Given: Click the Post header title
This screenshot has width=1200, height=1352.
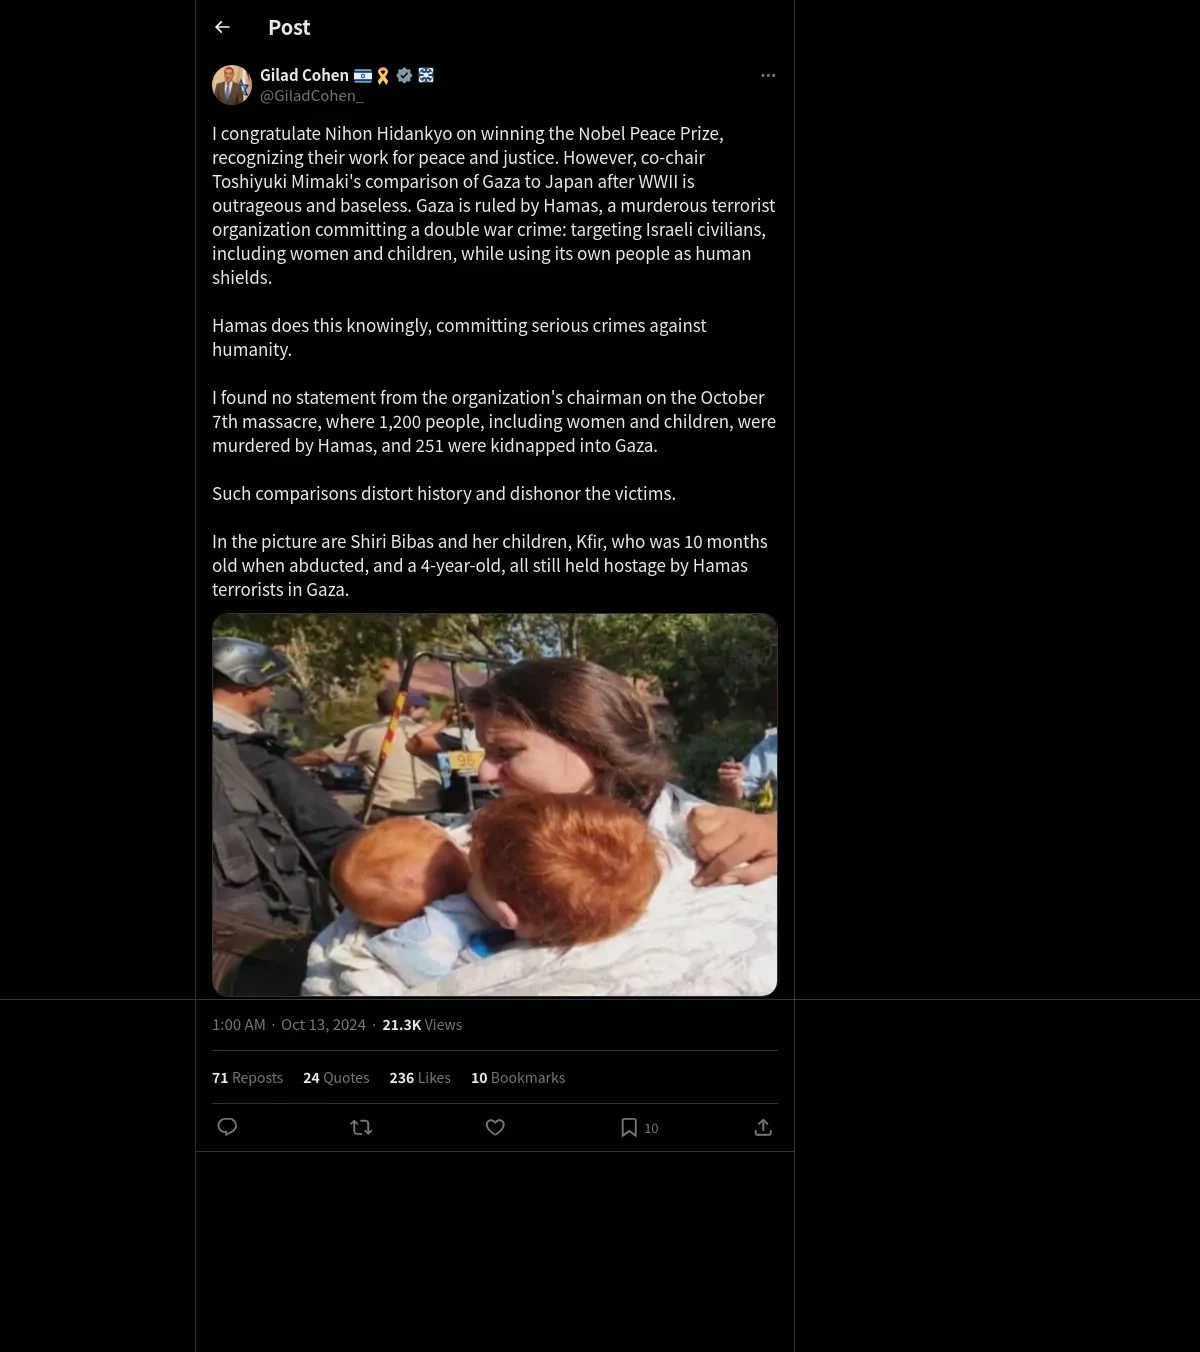Looking at the screenshot, I should pyautogui.click(x=289, y=27).
